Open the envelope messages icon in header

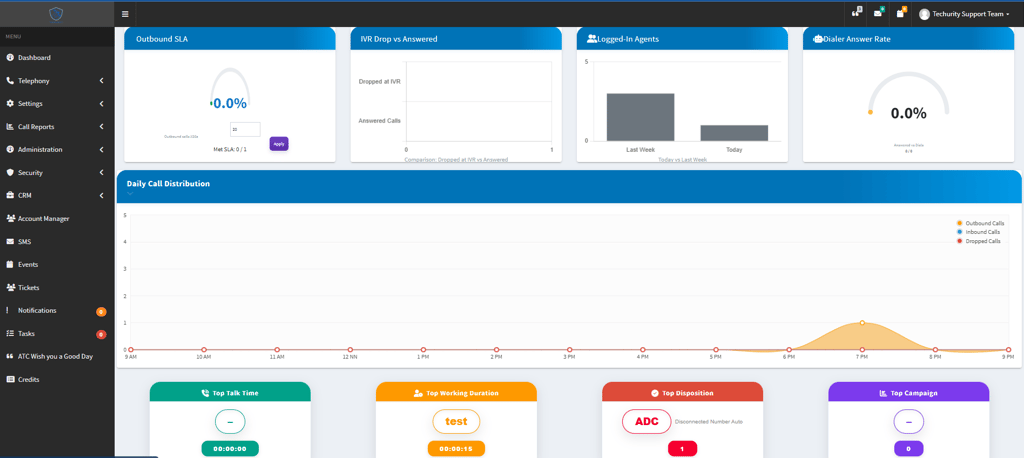(878, 13)
